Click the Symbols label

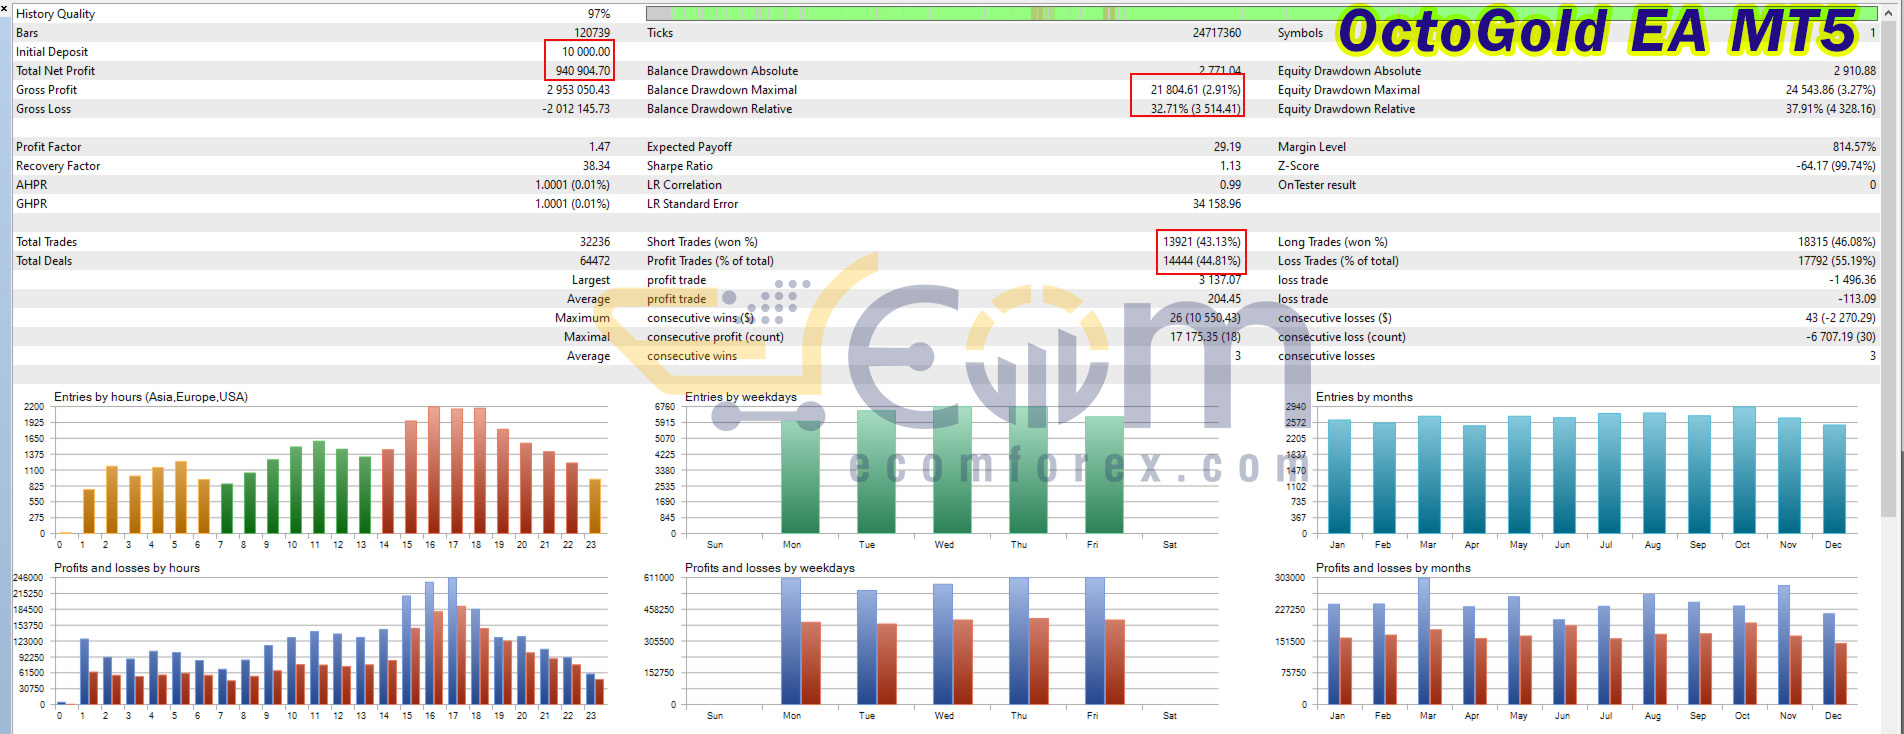tap(1300, 33)
